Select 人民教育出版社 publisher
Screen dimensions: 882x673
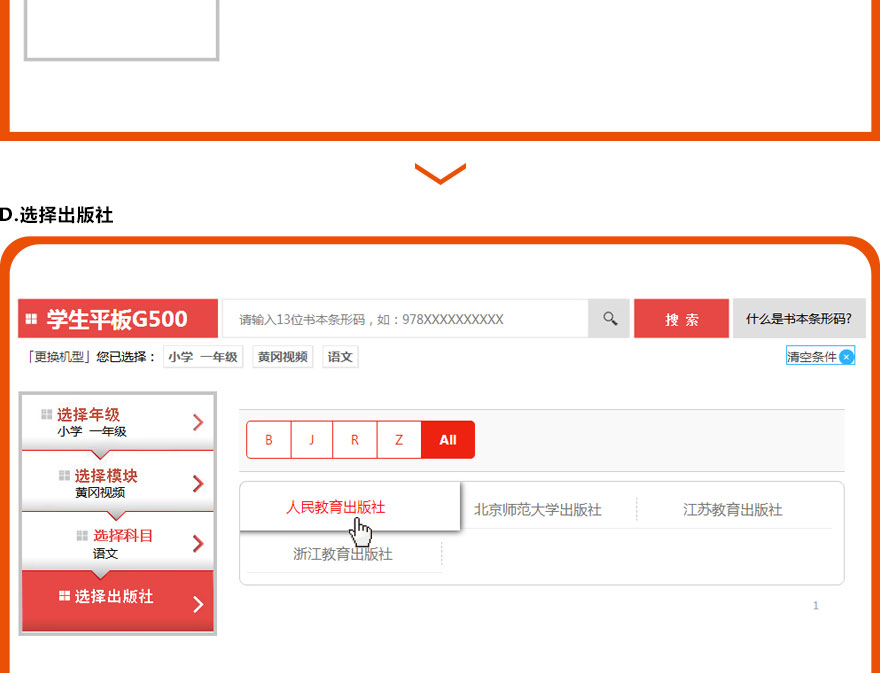[x=335, y=507]
